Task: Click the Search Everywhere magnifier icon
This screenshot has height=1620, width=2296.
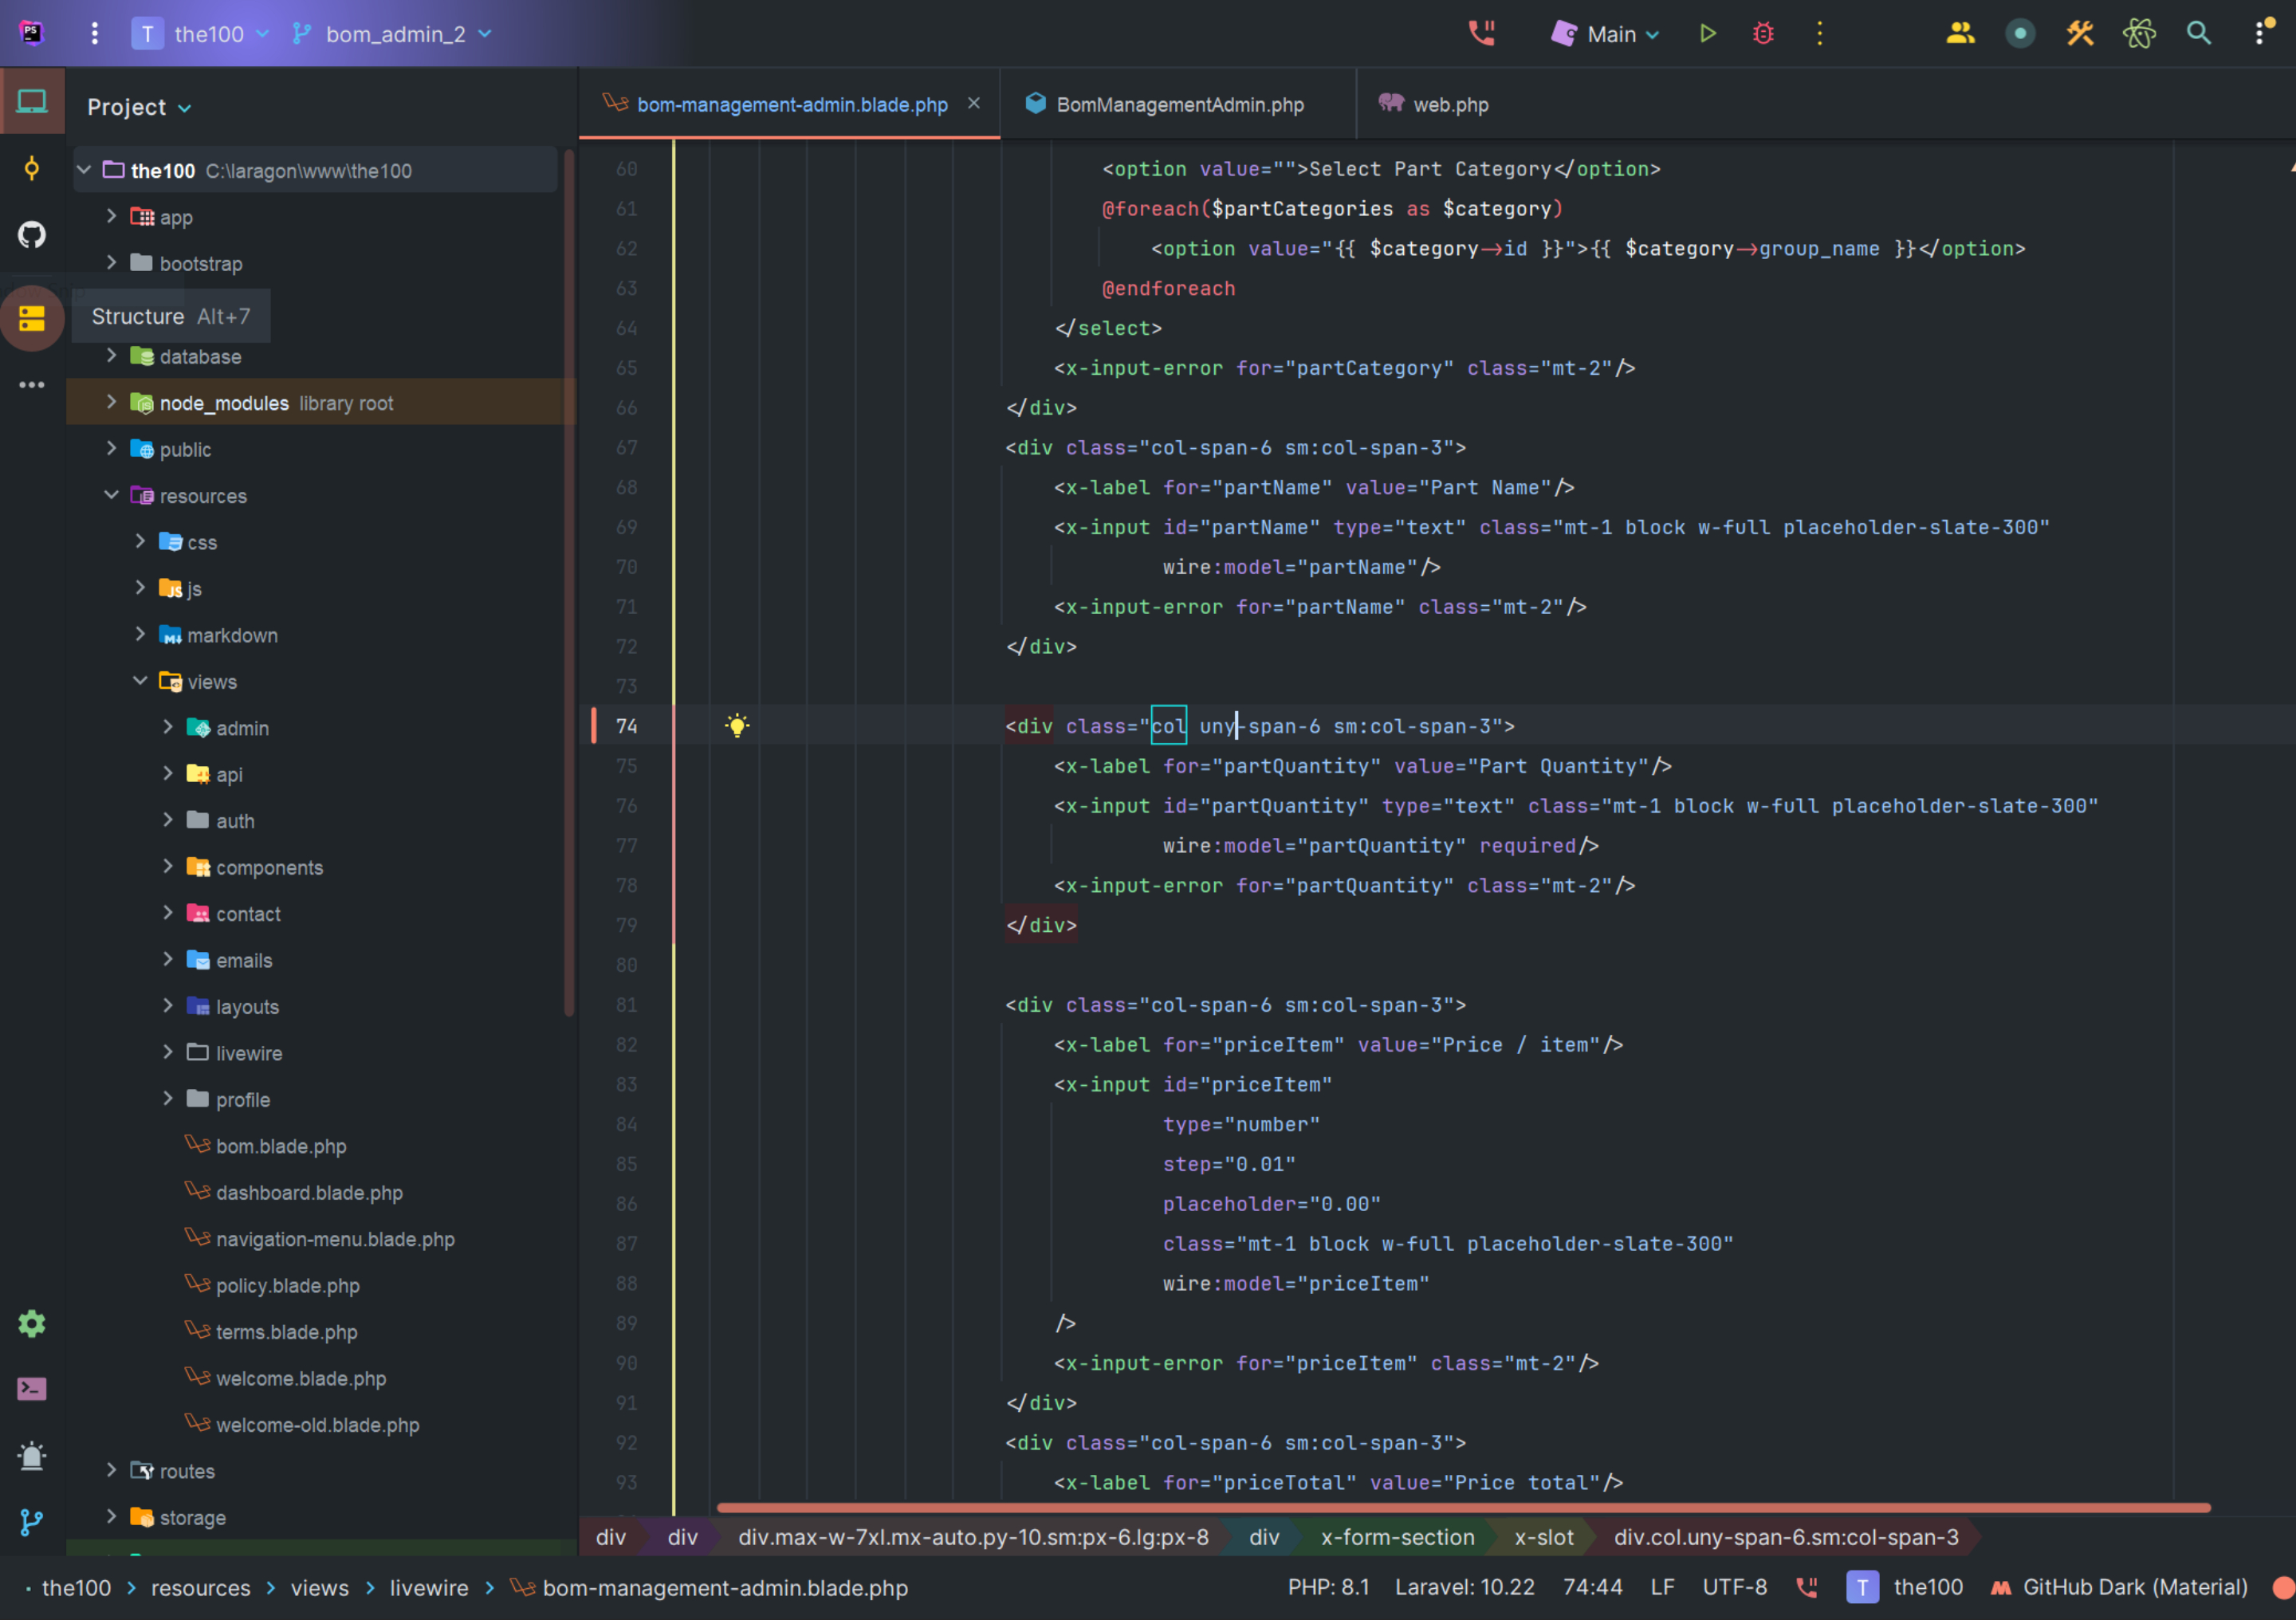Action: 2198,34
